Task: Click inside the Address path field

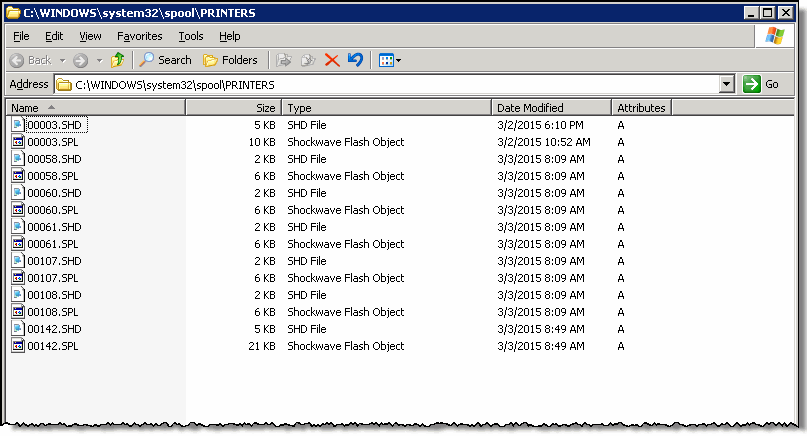Action: click(390, 85)
